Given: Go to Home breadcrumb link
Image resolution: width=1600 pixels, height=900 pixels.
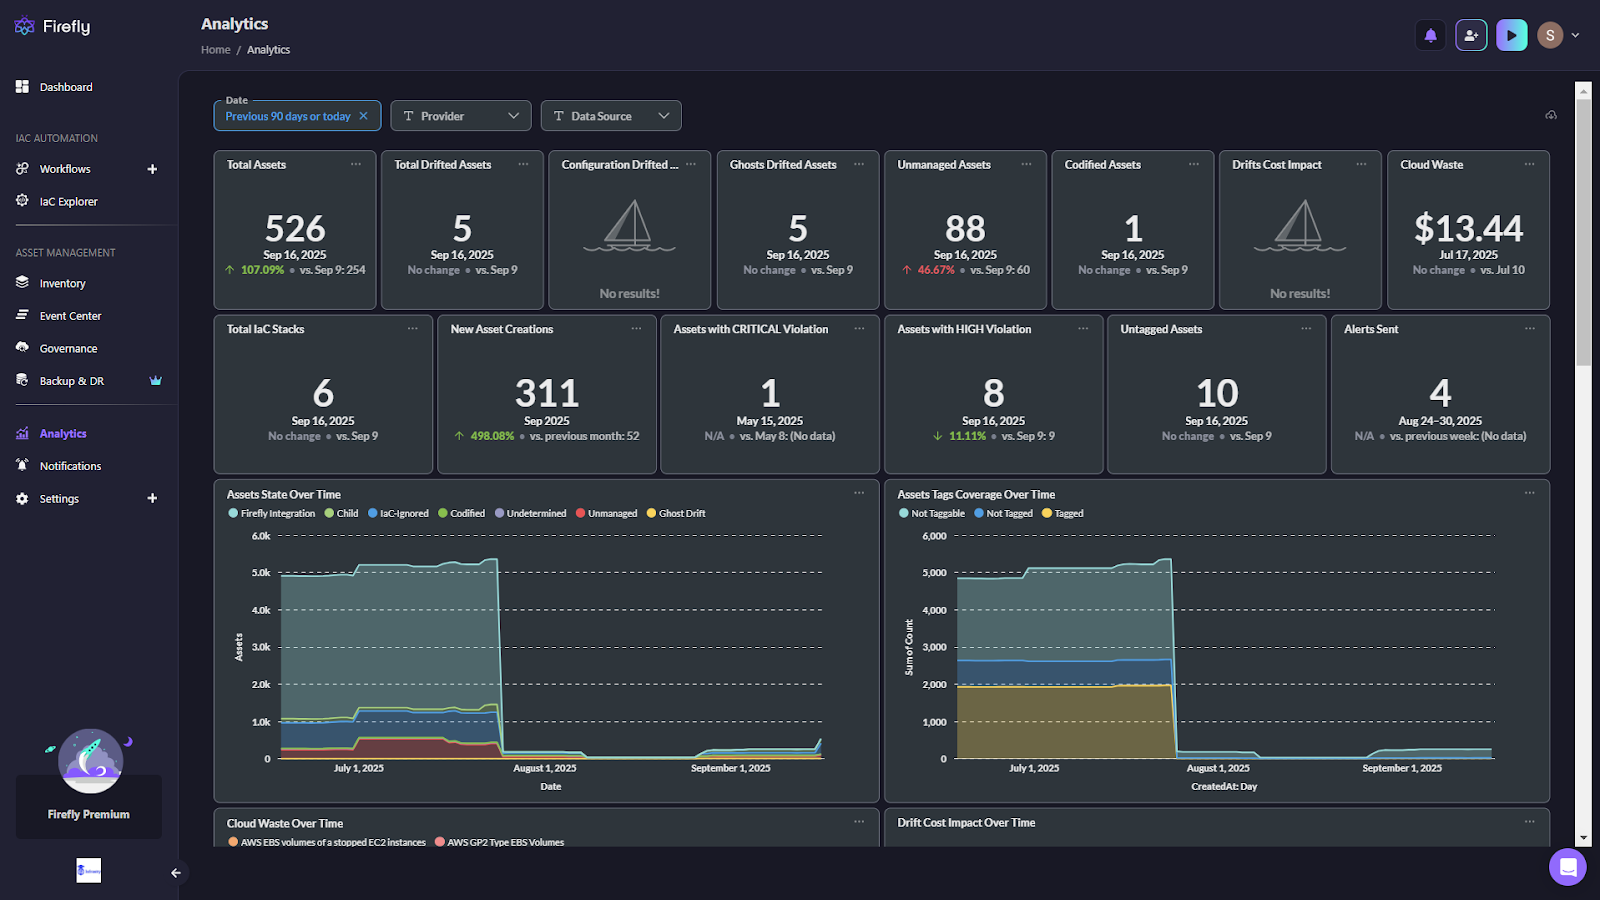Looking at the screenshot, I should click(x=216, y=50).
